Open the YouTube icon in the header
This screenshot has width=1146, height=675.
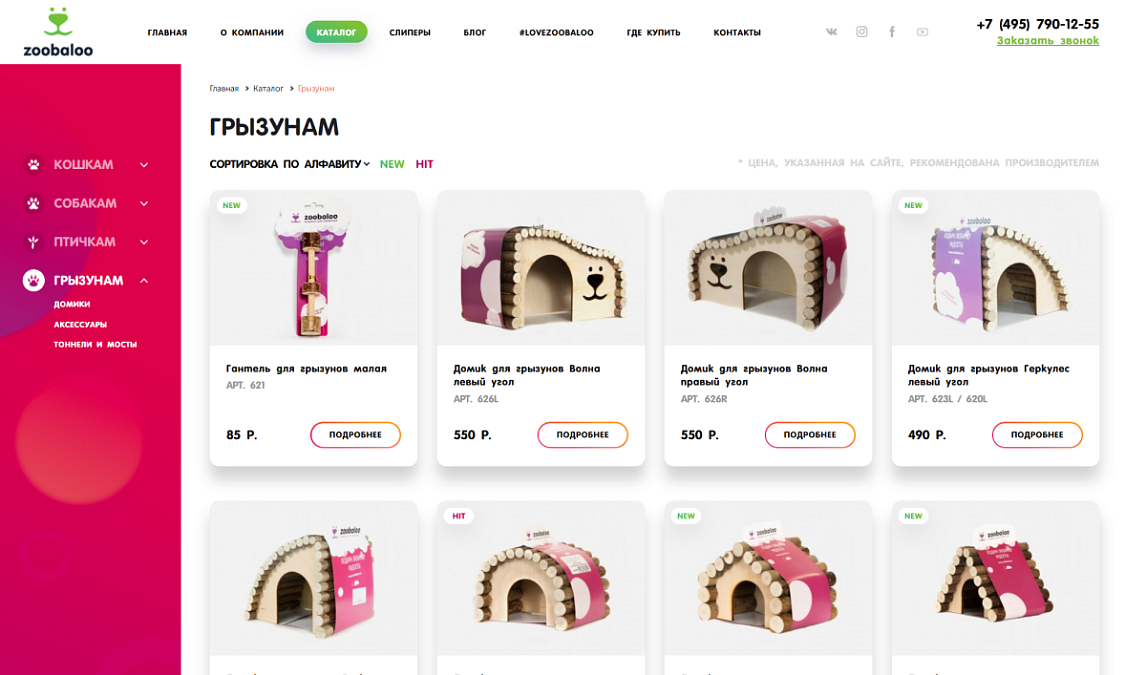[x=922, y=32]
